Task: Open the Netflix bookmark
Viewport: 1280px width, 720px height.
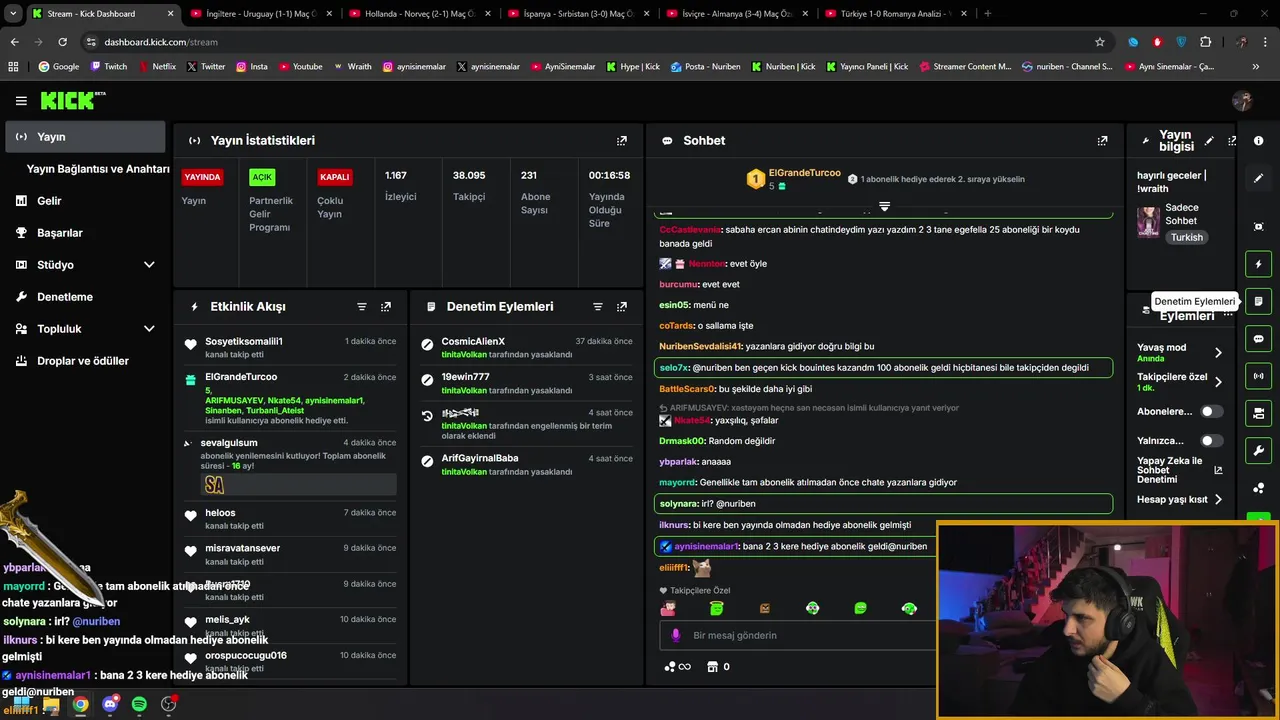Action: (x=156, y=67)
